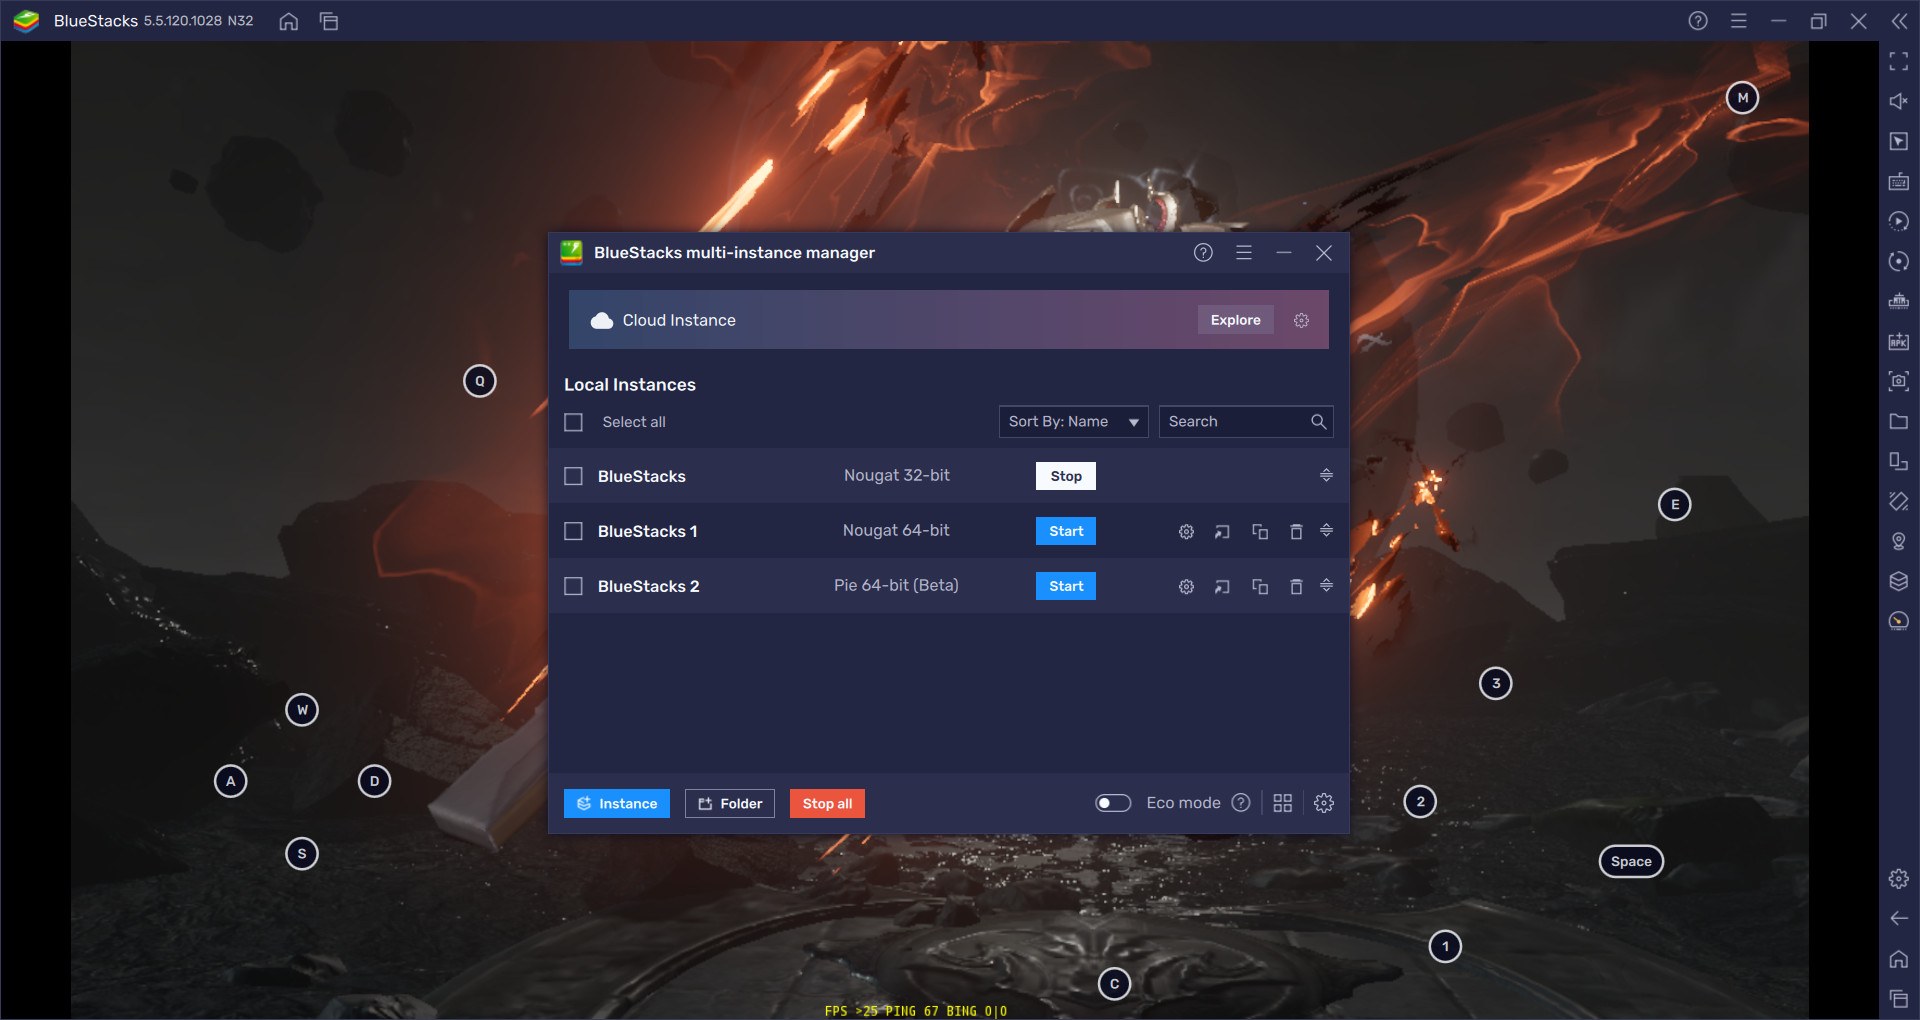Open Eco mode help tooltip icon
The width and height of the screenshot is (1920, 1020).
pyautogui.click(x=1241, y=803)
